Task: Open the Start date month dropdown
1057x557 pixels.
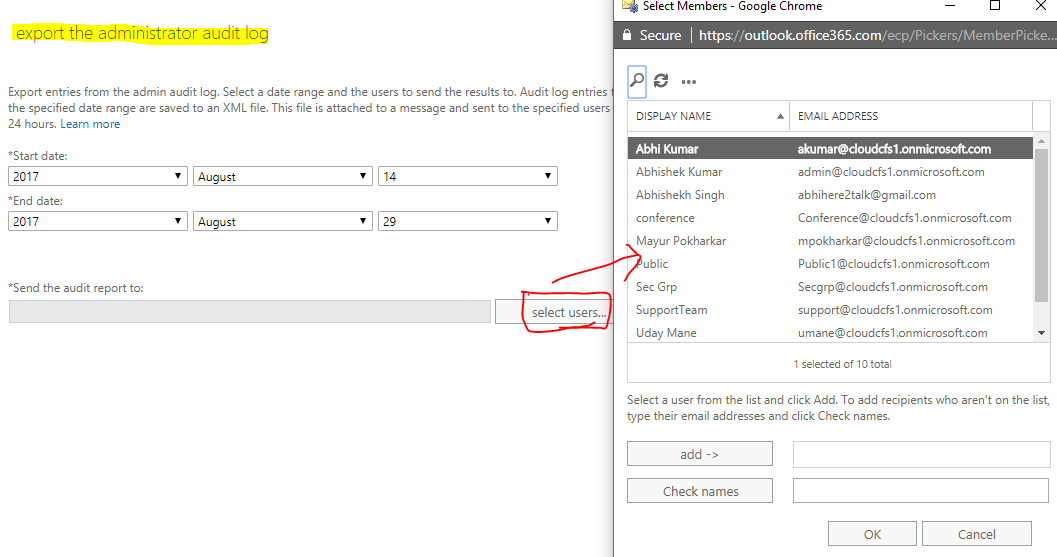Action: [282, 177]
